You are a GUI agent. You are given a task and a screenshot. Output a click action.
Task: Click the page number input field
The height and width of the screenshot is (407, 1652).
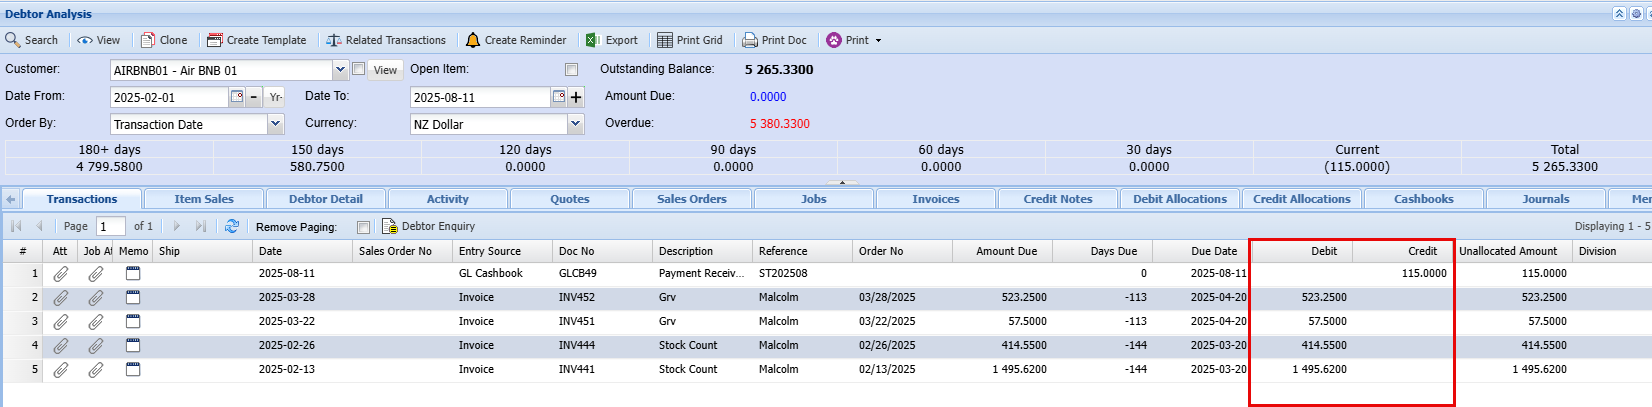click(110, 226)
